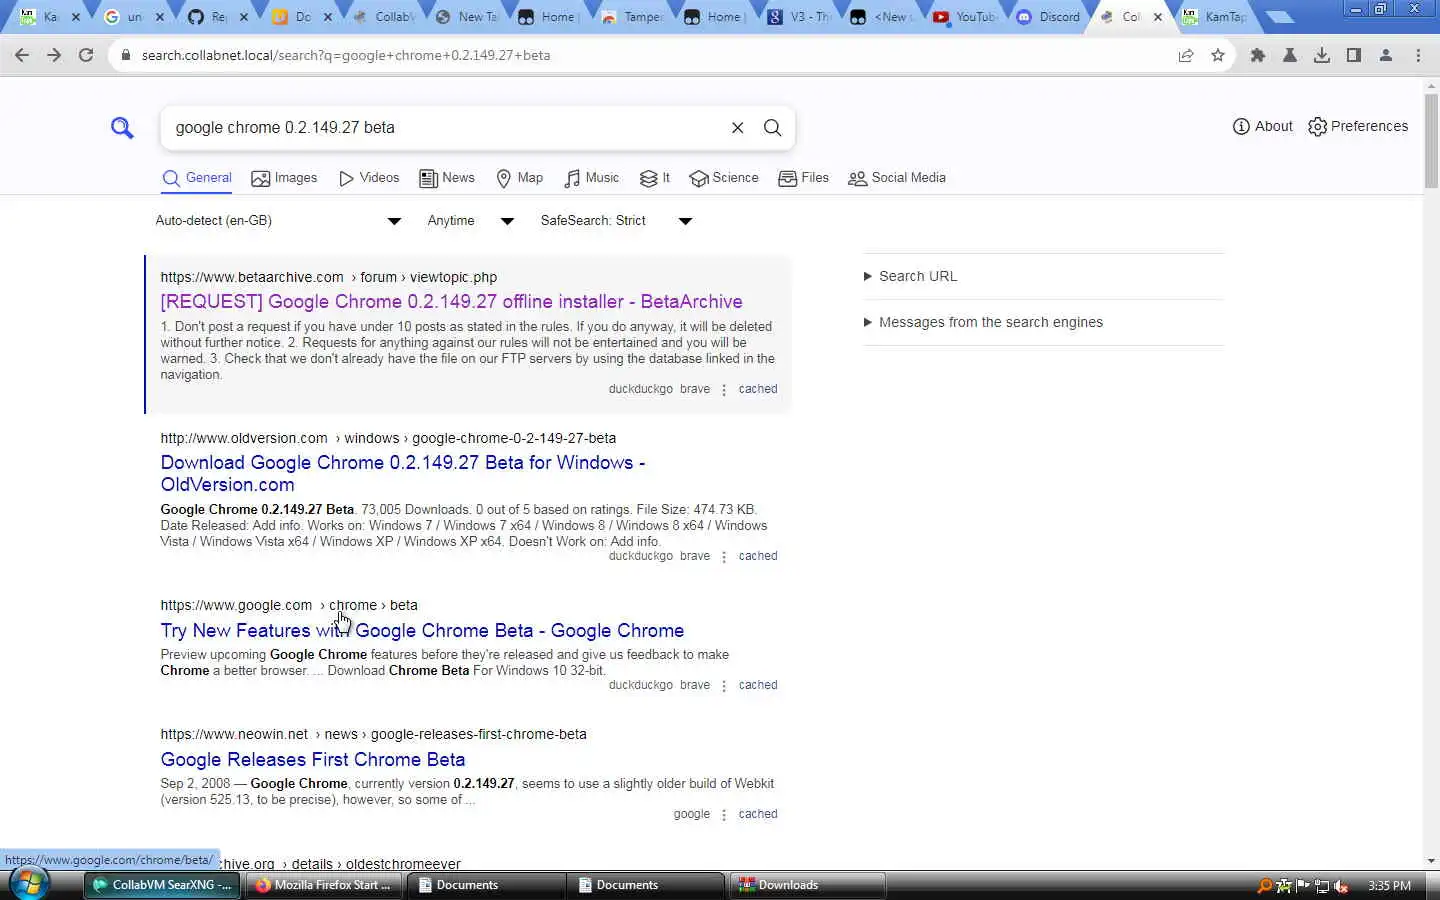The height and width of the screenshot is (900, 1440).
Task: Click the google engine label on Neowin result
Action: (x=691, y=814)
